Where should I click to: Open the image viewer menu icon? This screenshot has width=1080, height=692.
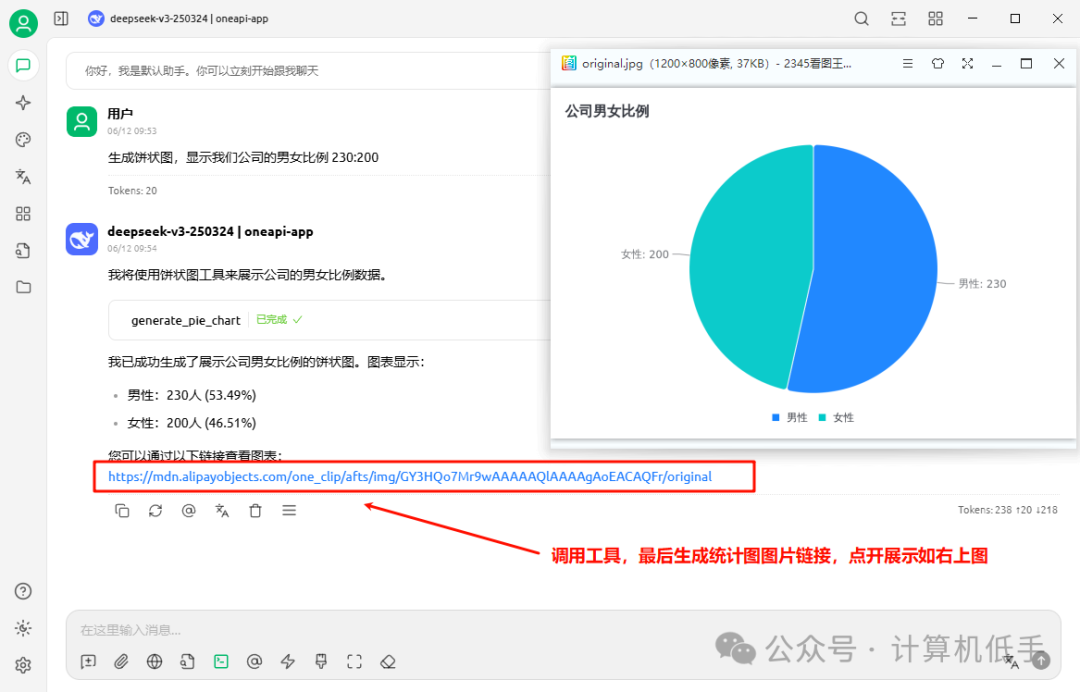click(907, 62)
